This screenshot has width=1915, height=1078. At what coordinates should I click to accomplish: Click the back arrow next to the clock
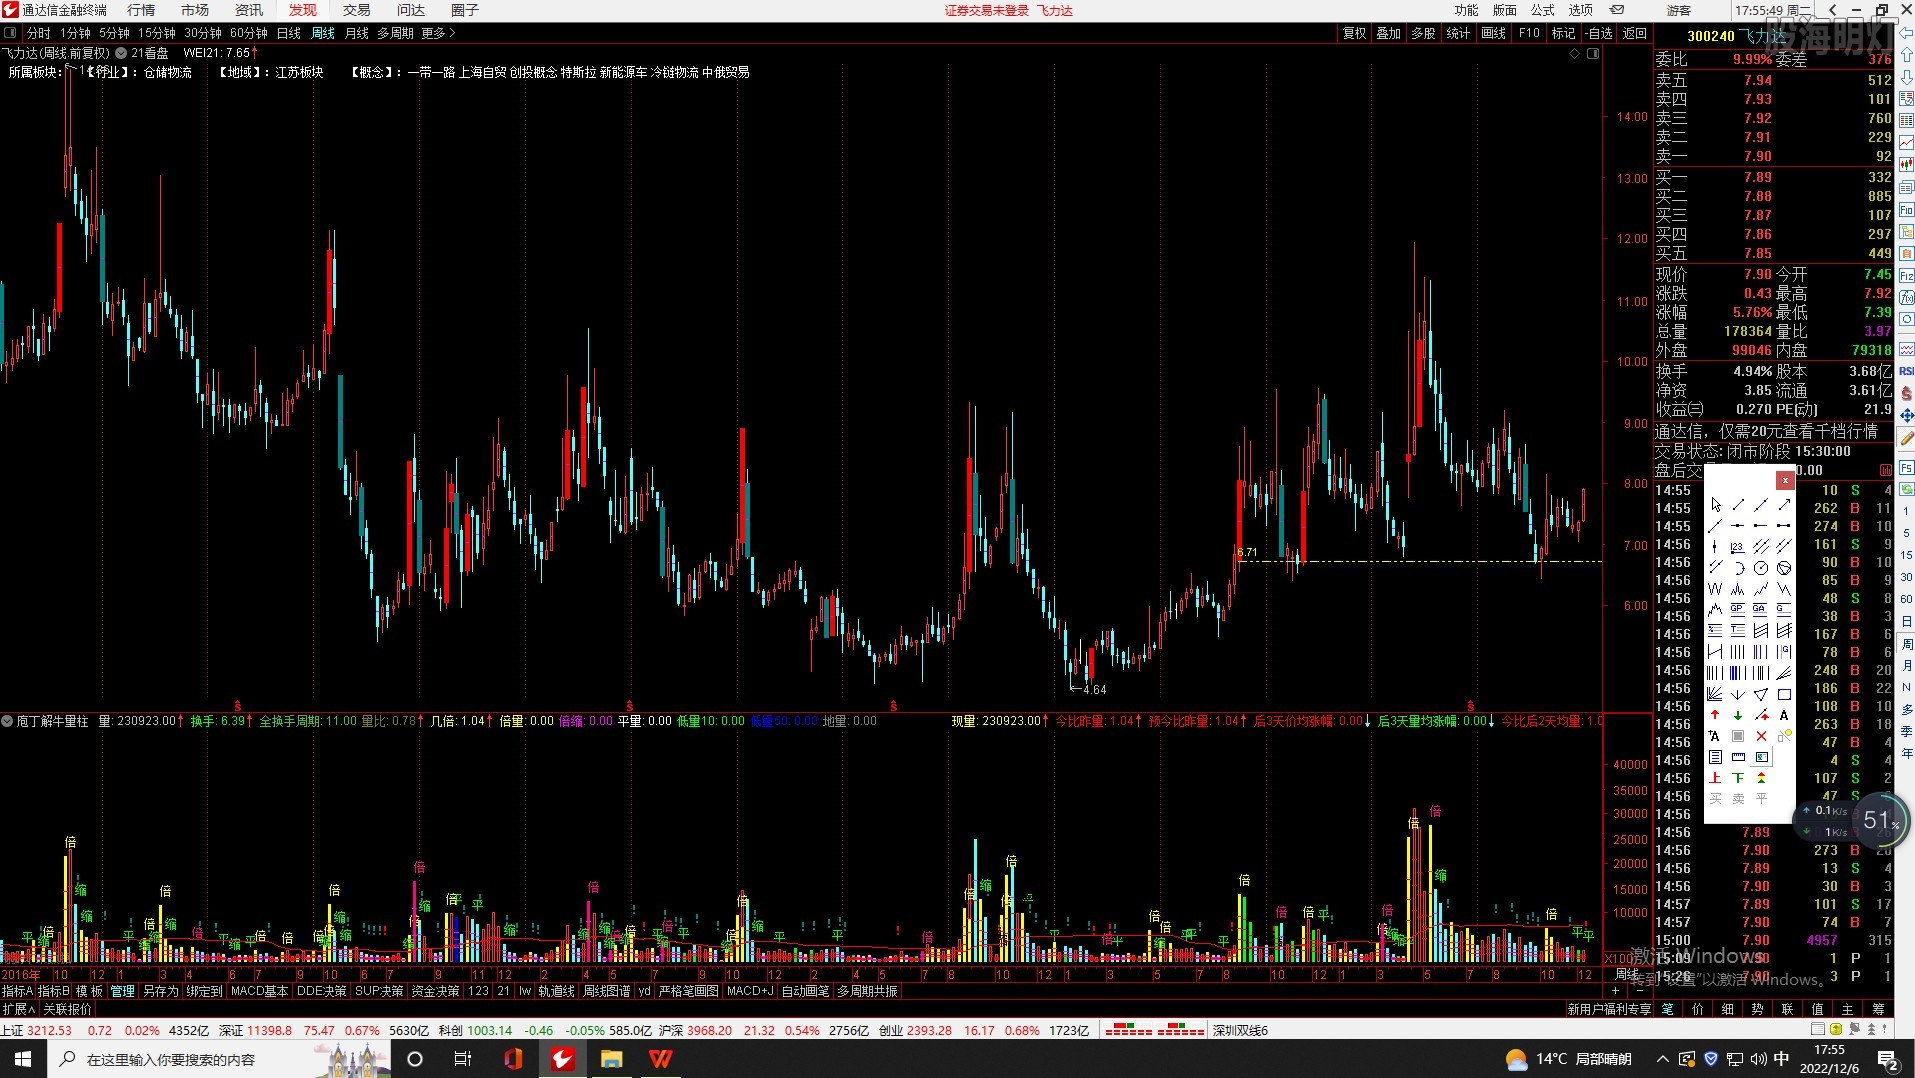pyautogui.click(x=1832, y=10)
